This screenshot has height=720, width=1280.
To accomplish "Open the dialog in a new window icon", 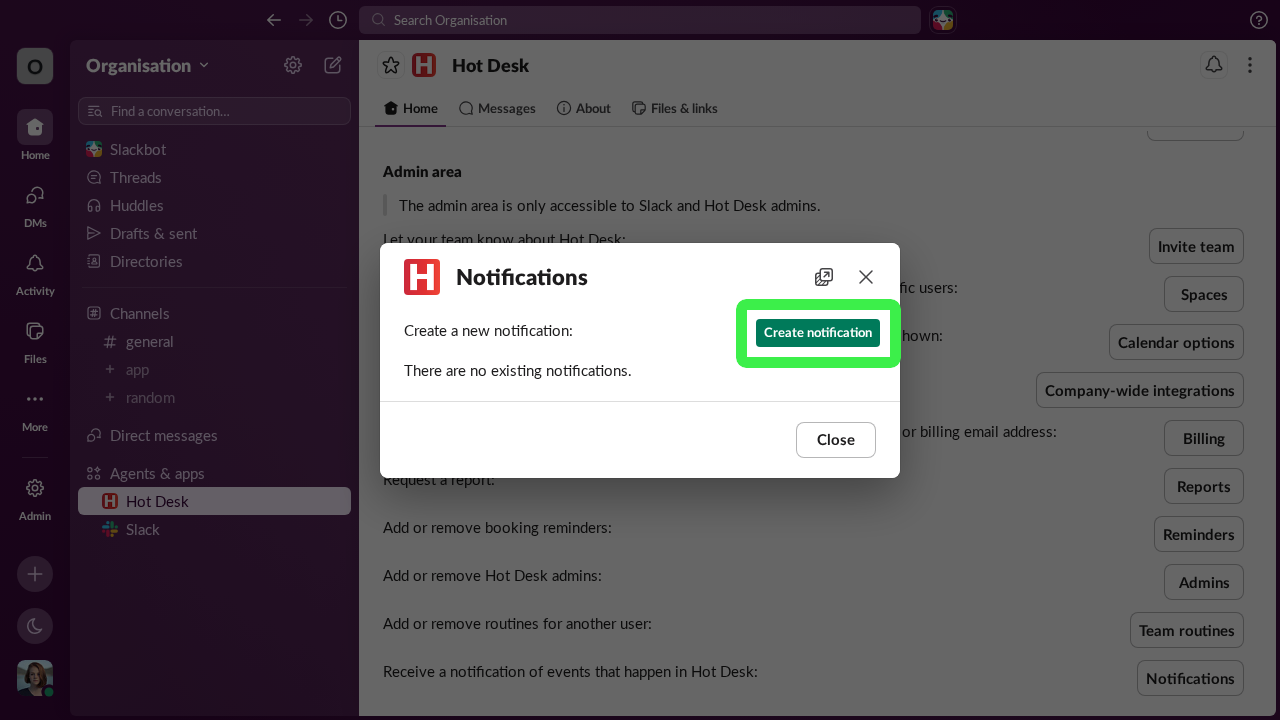I will [824, 277].
